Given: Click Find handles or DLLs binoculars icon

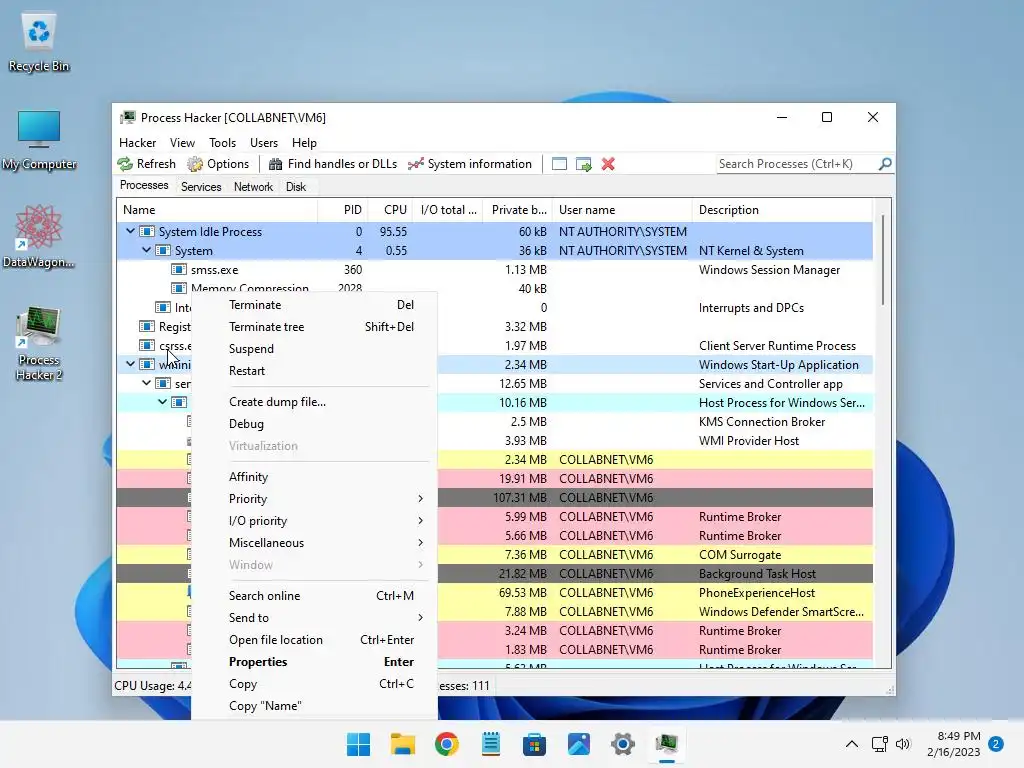Looking at the screenshot, I should [276, 164].
